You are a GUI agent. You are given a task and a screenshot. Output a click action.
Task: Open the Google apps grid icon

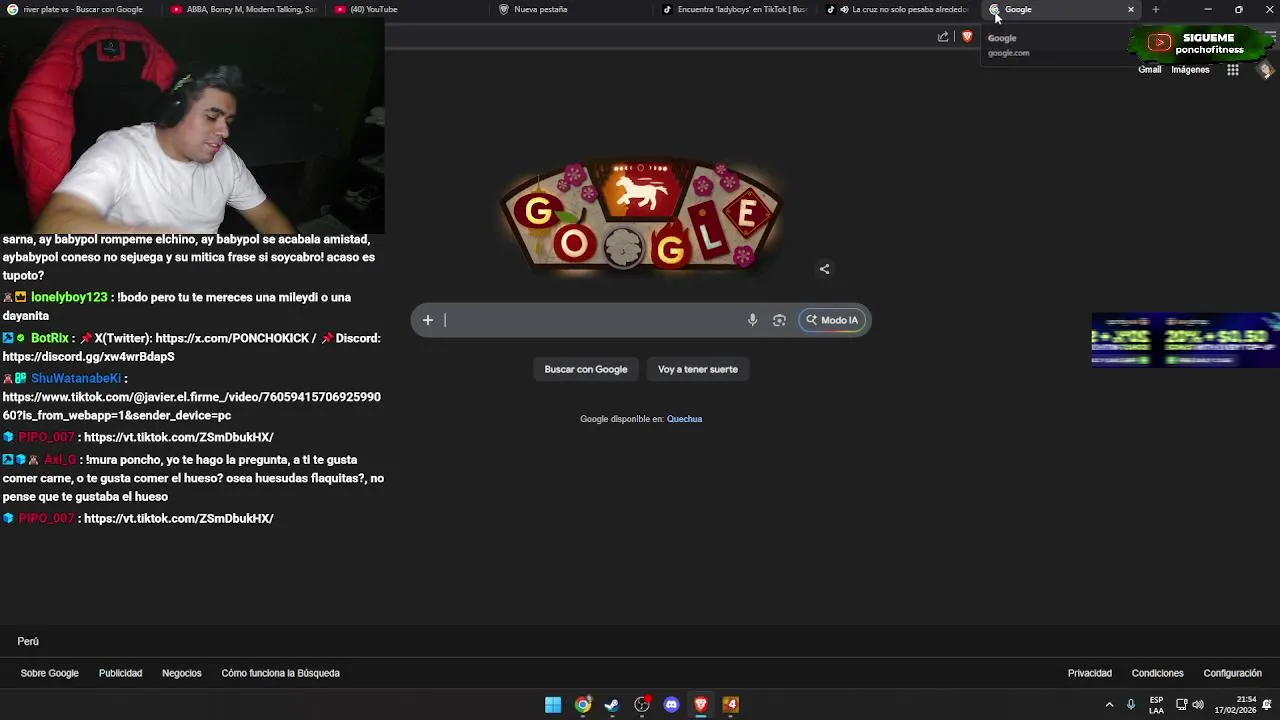tap(1233, 70)
